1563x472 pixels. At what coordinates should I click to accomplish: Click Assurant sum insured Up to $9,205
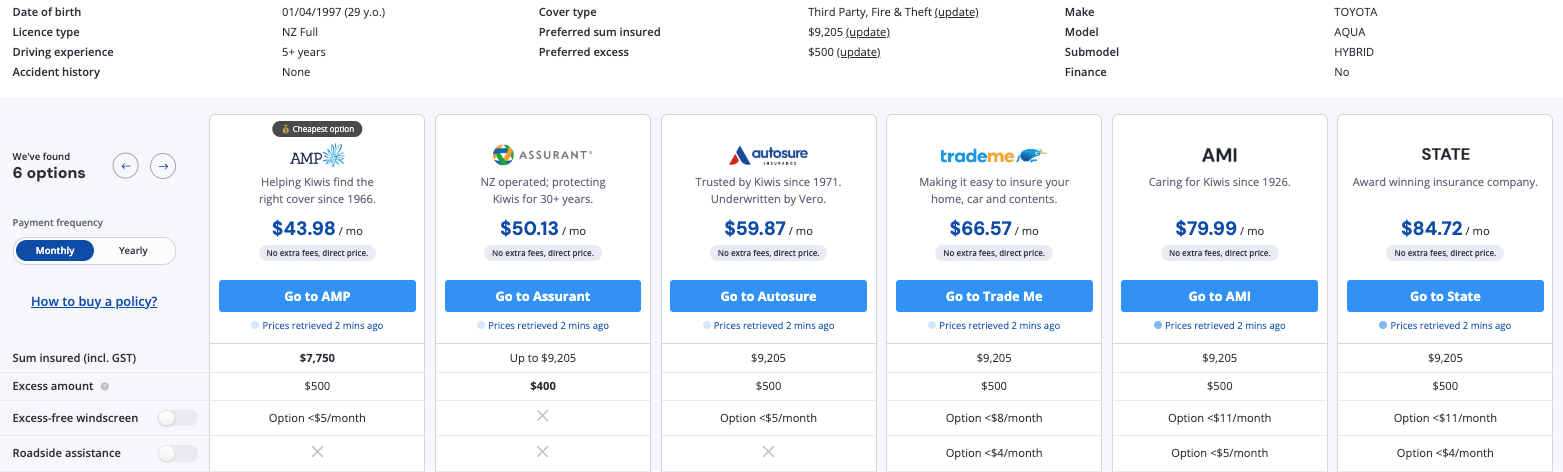tap(542, 358)
